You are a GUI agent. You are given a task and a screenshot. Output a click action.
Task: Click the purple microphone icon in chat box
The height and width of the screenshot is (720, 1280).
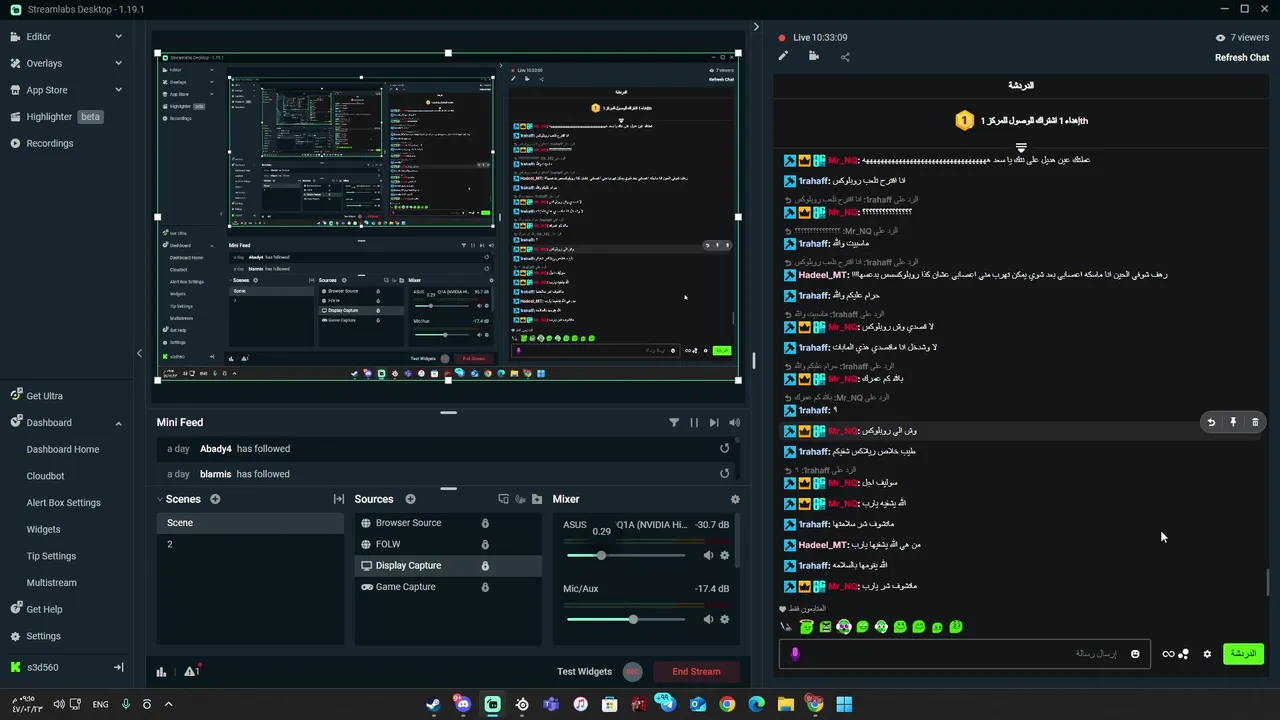click(796, 654)
